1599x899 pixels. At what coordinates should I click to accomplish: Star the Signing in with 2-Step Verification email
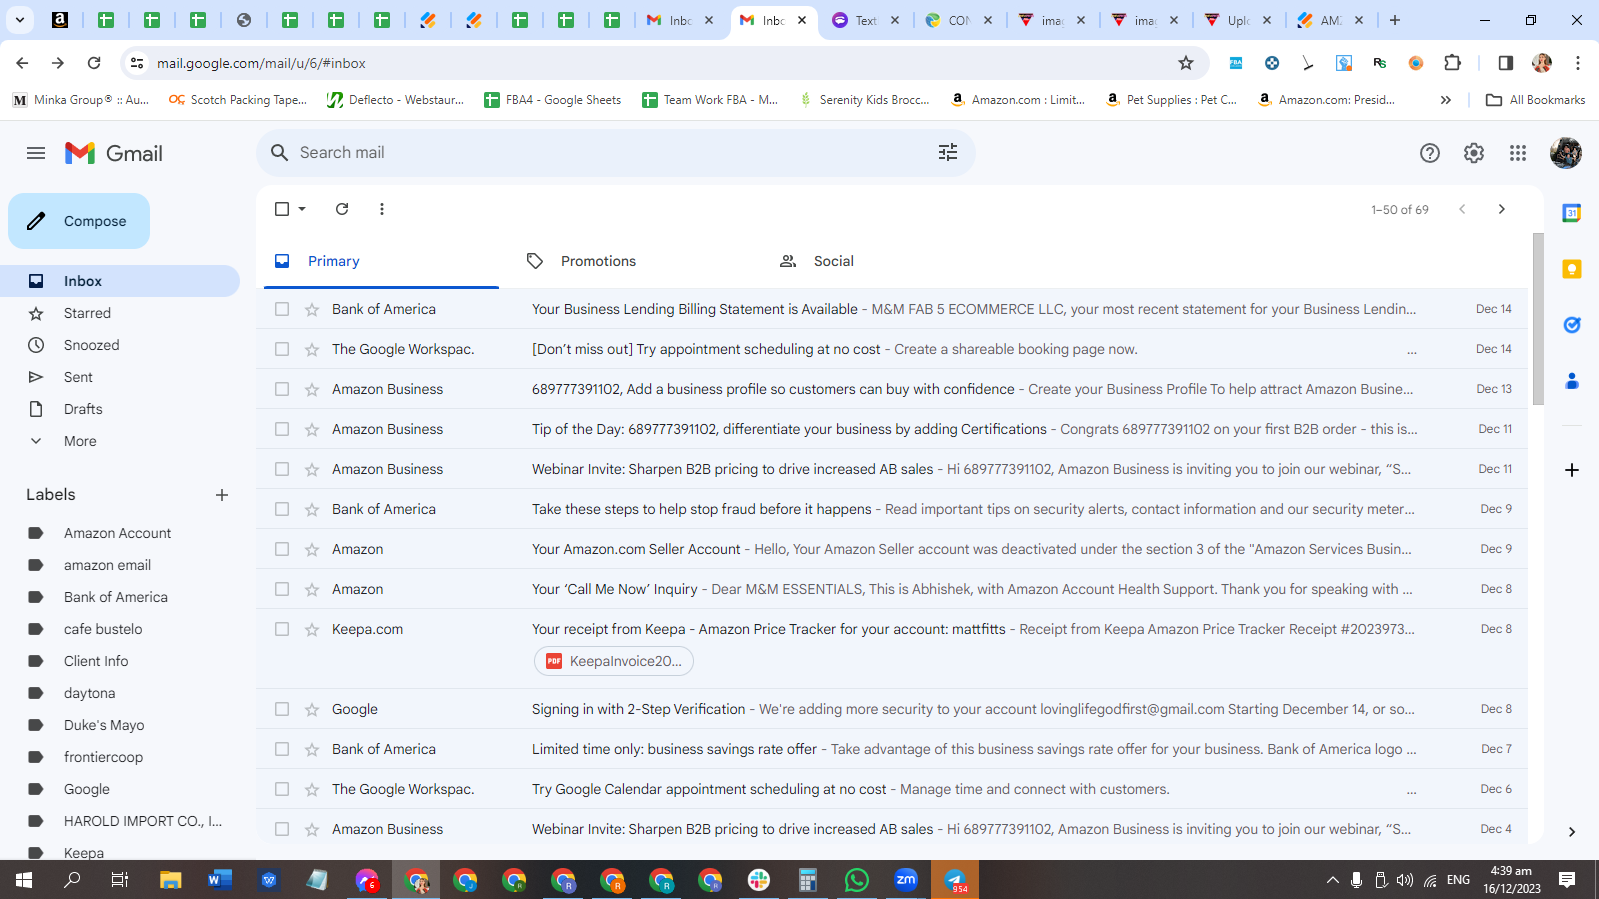[x=312, y=709]
